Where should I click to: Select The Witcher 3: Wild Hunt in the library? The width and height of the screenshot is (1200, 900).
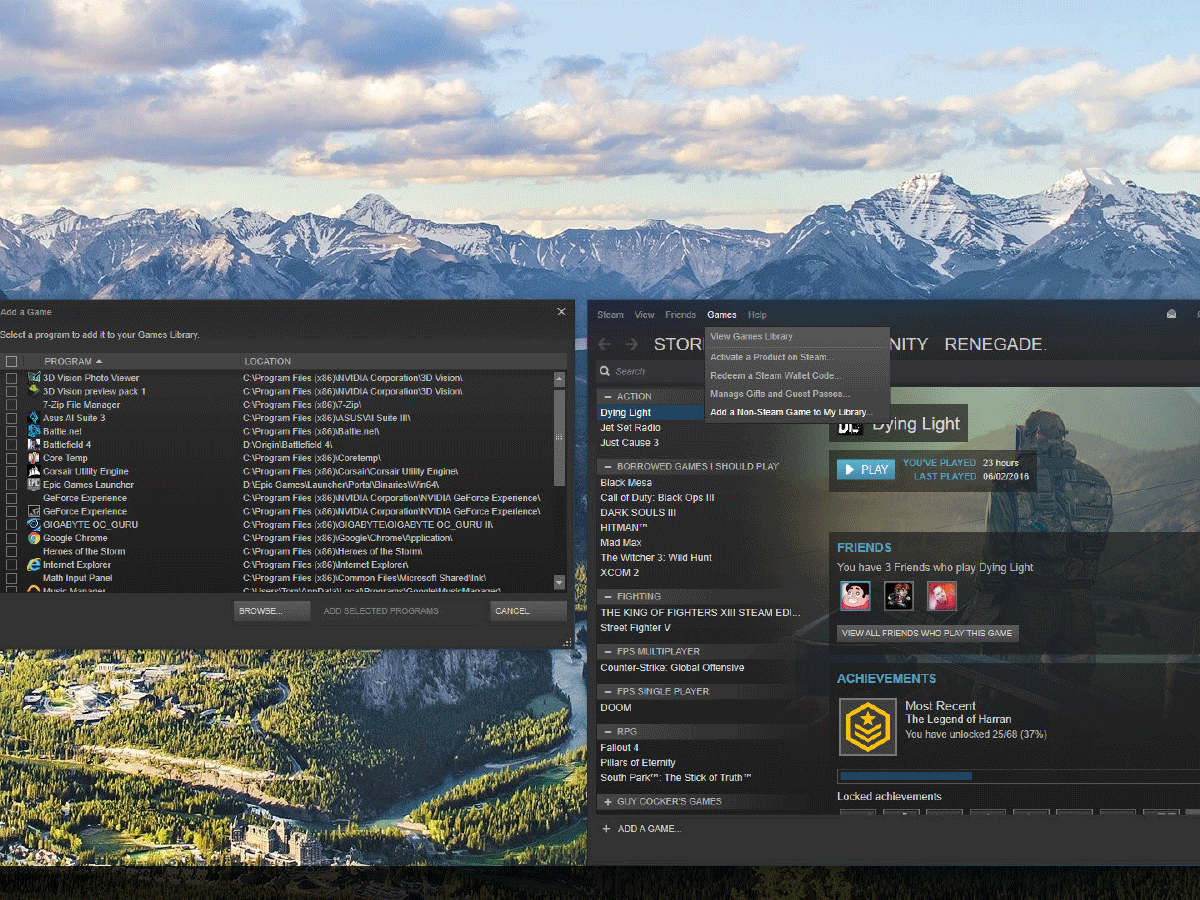tap(656, 558)
